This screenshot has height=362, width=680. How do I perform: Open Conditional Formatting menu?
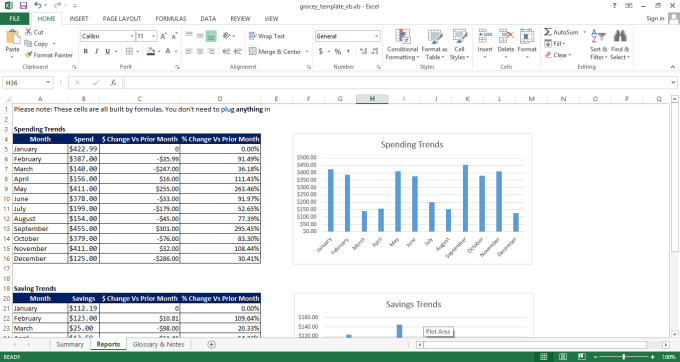(x=402, y=45)
